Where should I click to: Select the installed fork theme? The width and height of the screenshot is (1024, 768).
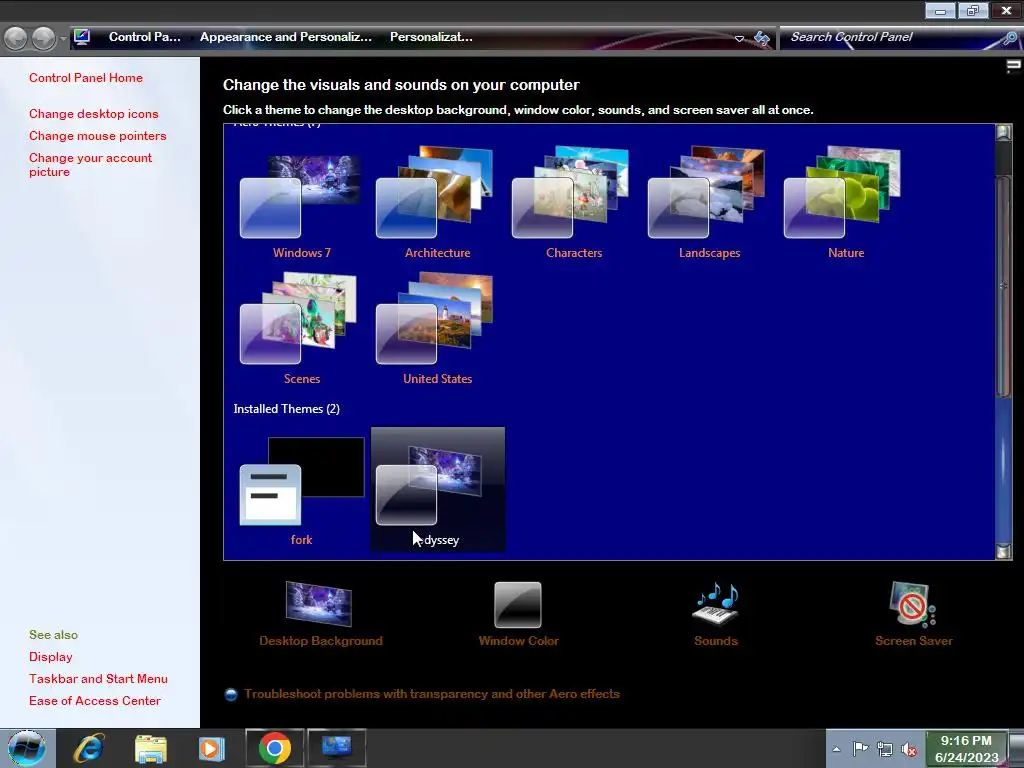[x=301, y=490]
